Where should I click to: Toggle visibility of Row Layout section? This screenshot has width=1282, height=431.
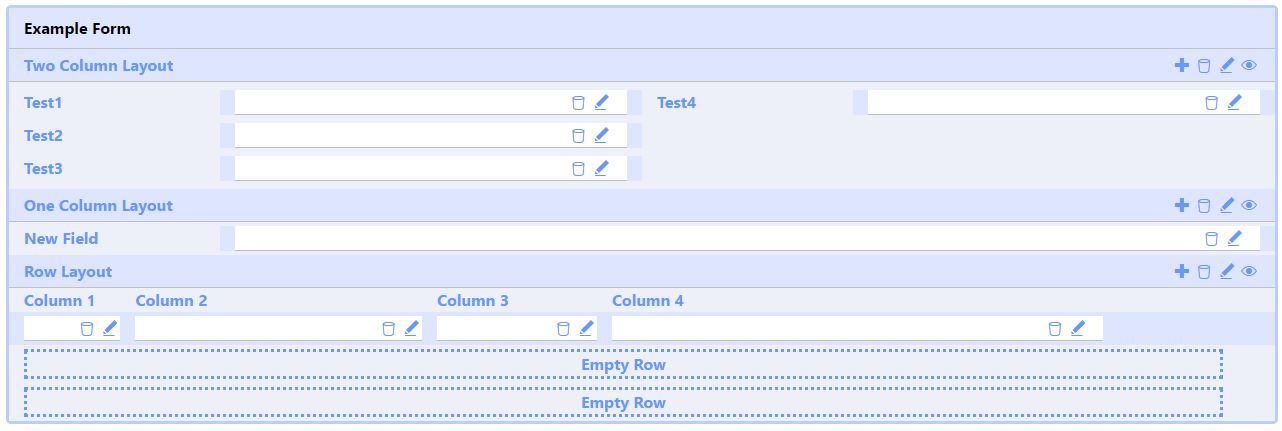(1249, 271)
